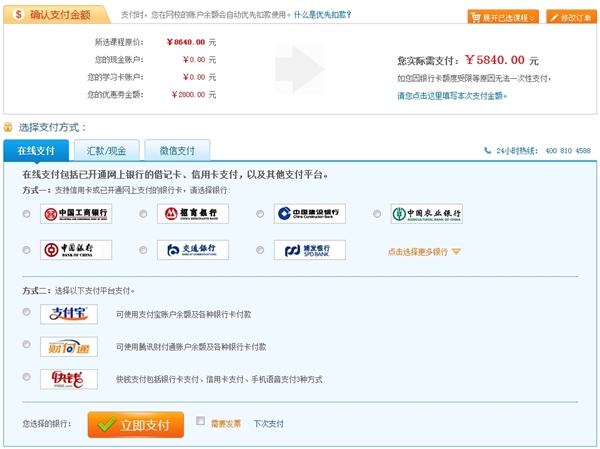600x449 pixels.
Task: Click the Bank of Communications (交通银行) logo
Action: coord(193,250)
